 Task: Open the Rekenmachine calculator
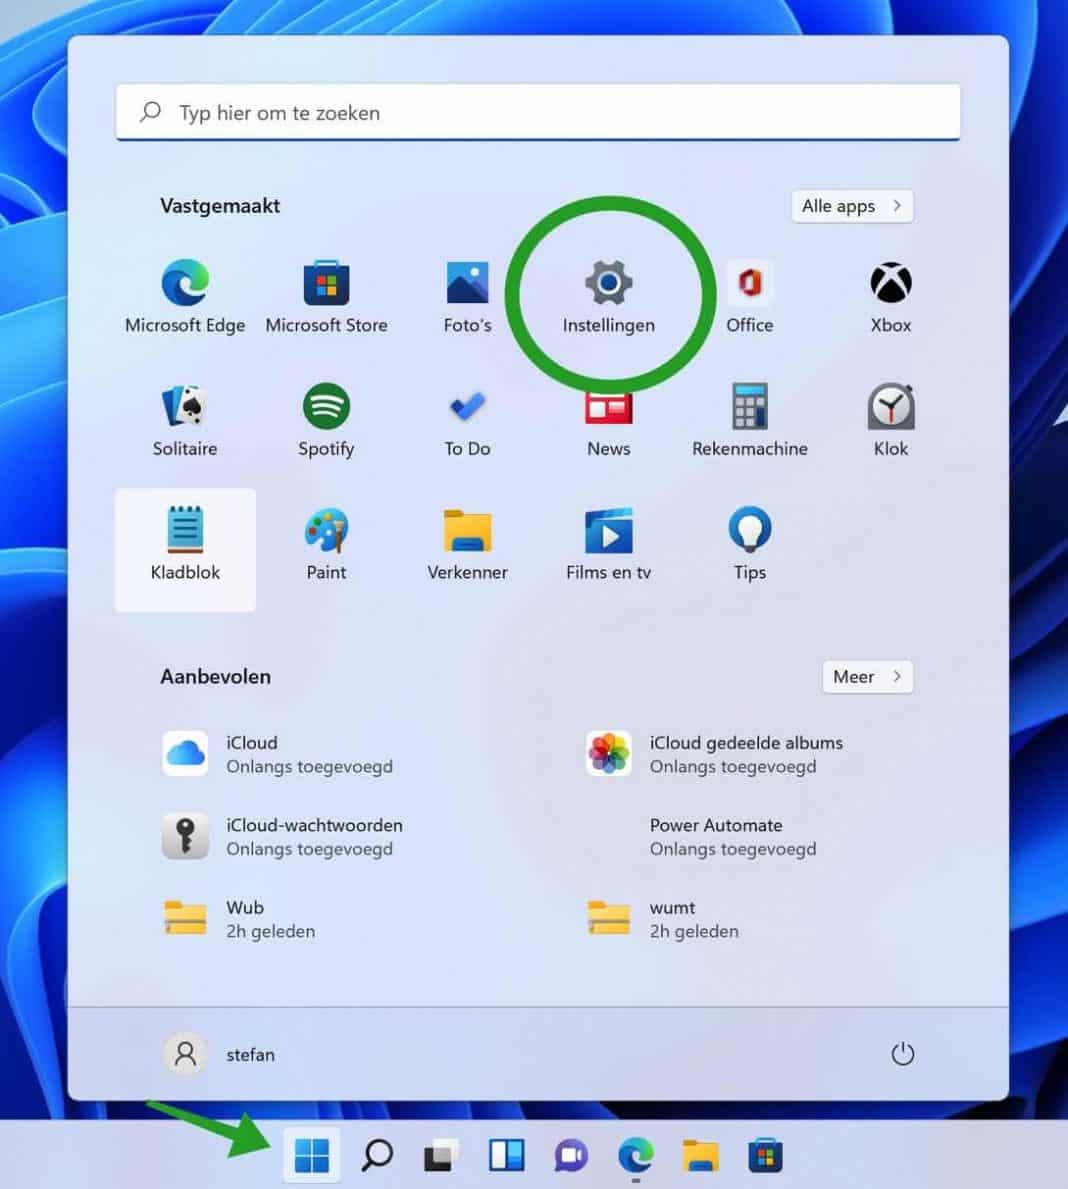tap(749, 420)
